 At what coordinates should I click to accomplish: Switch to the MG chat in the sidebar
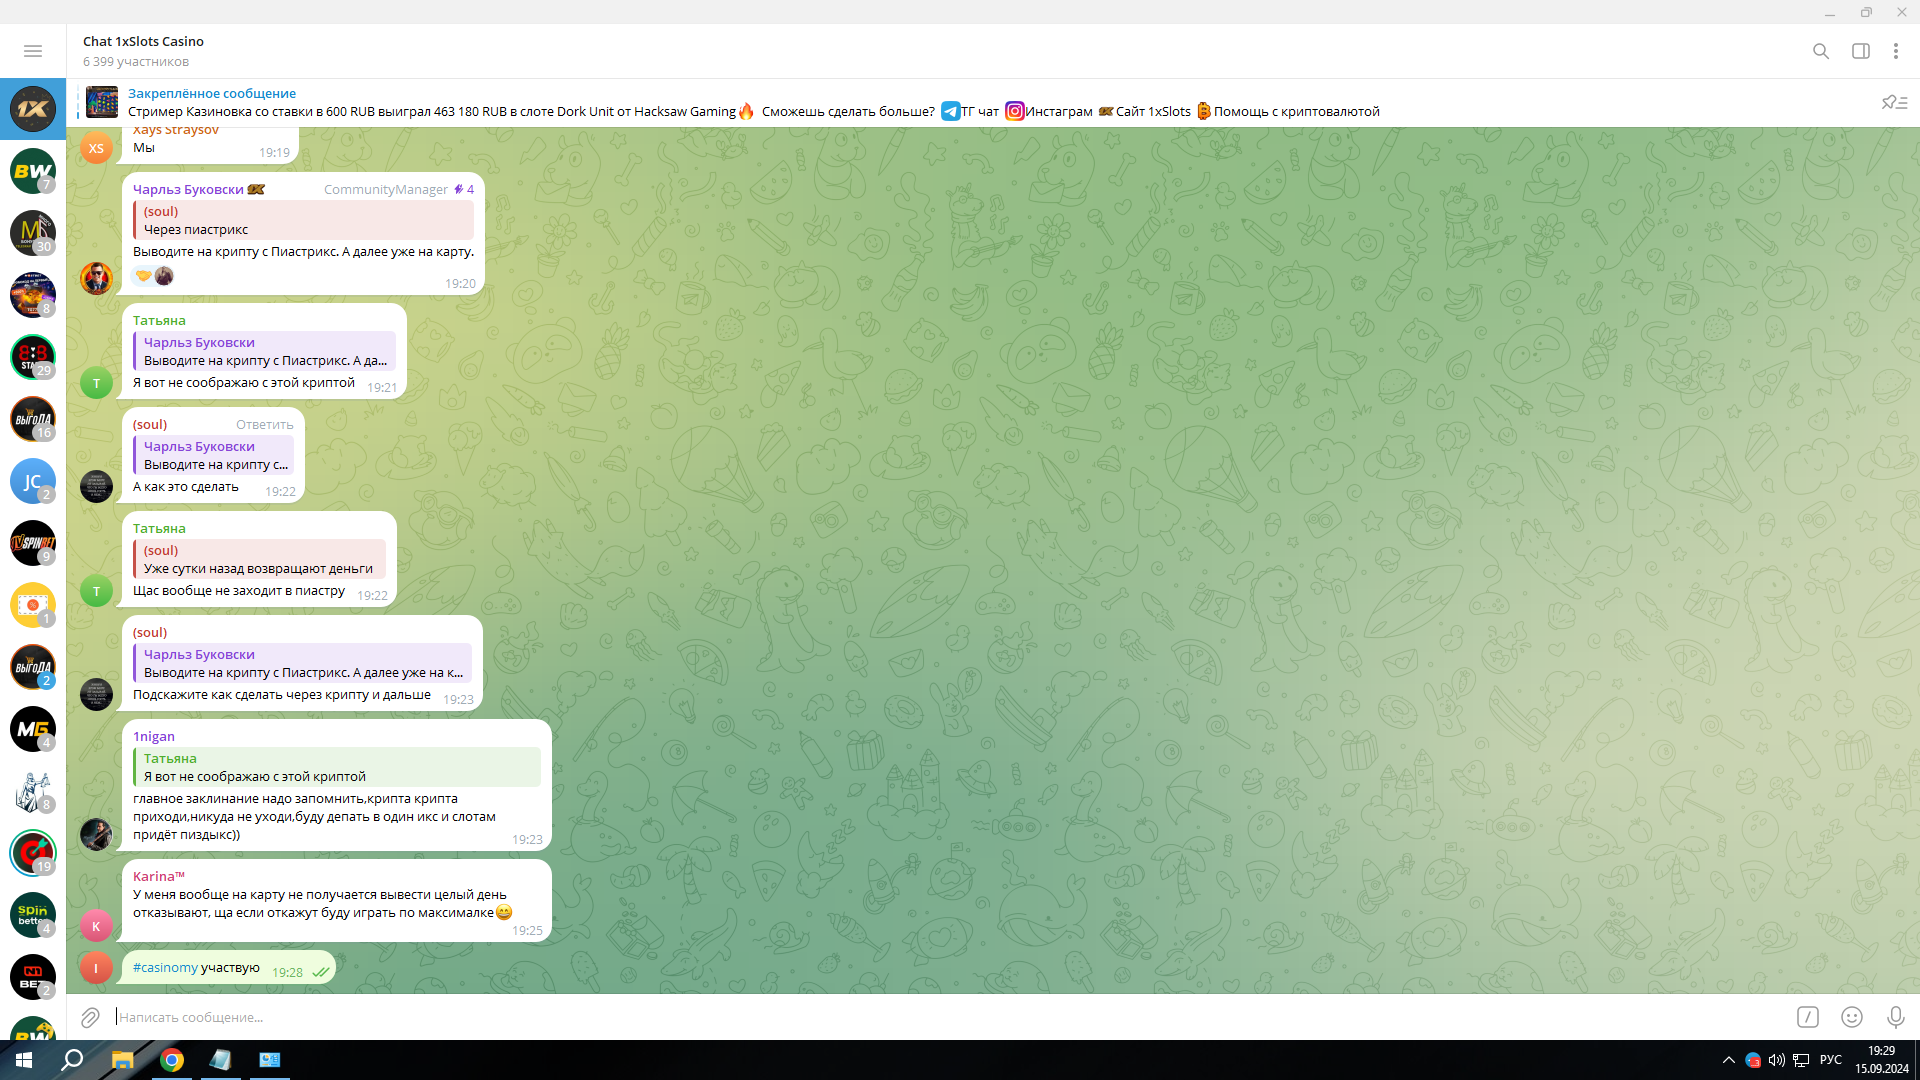(32, 729)
